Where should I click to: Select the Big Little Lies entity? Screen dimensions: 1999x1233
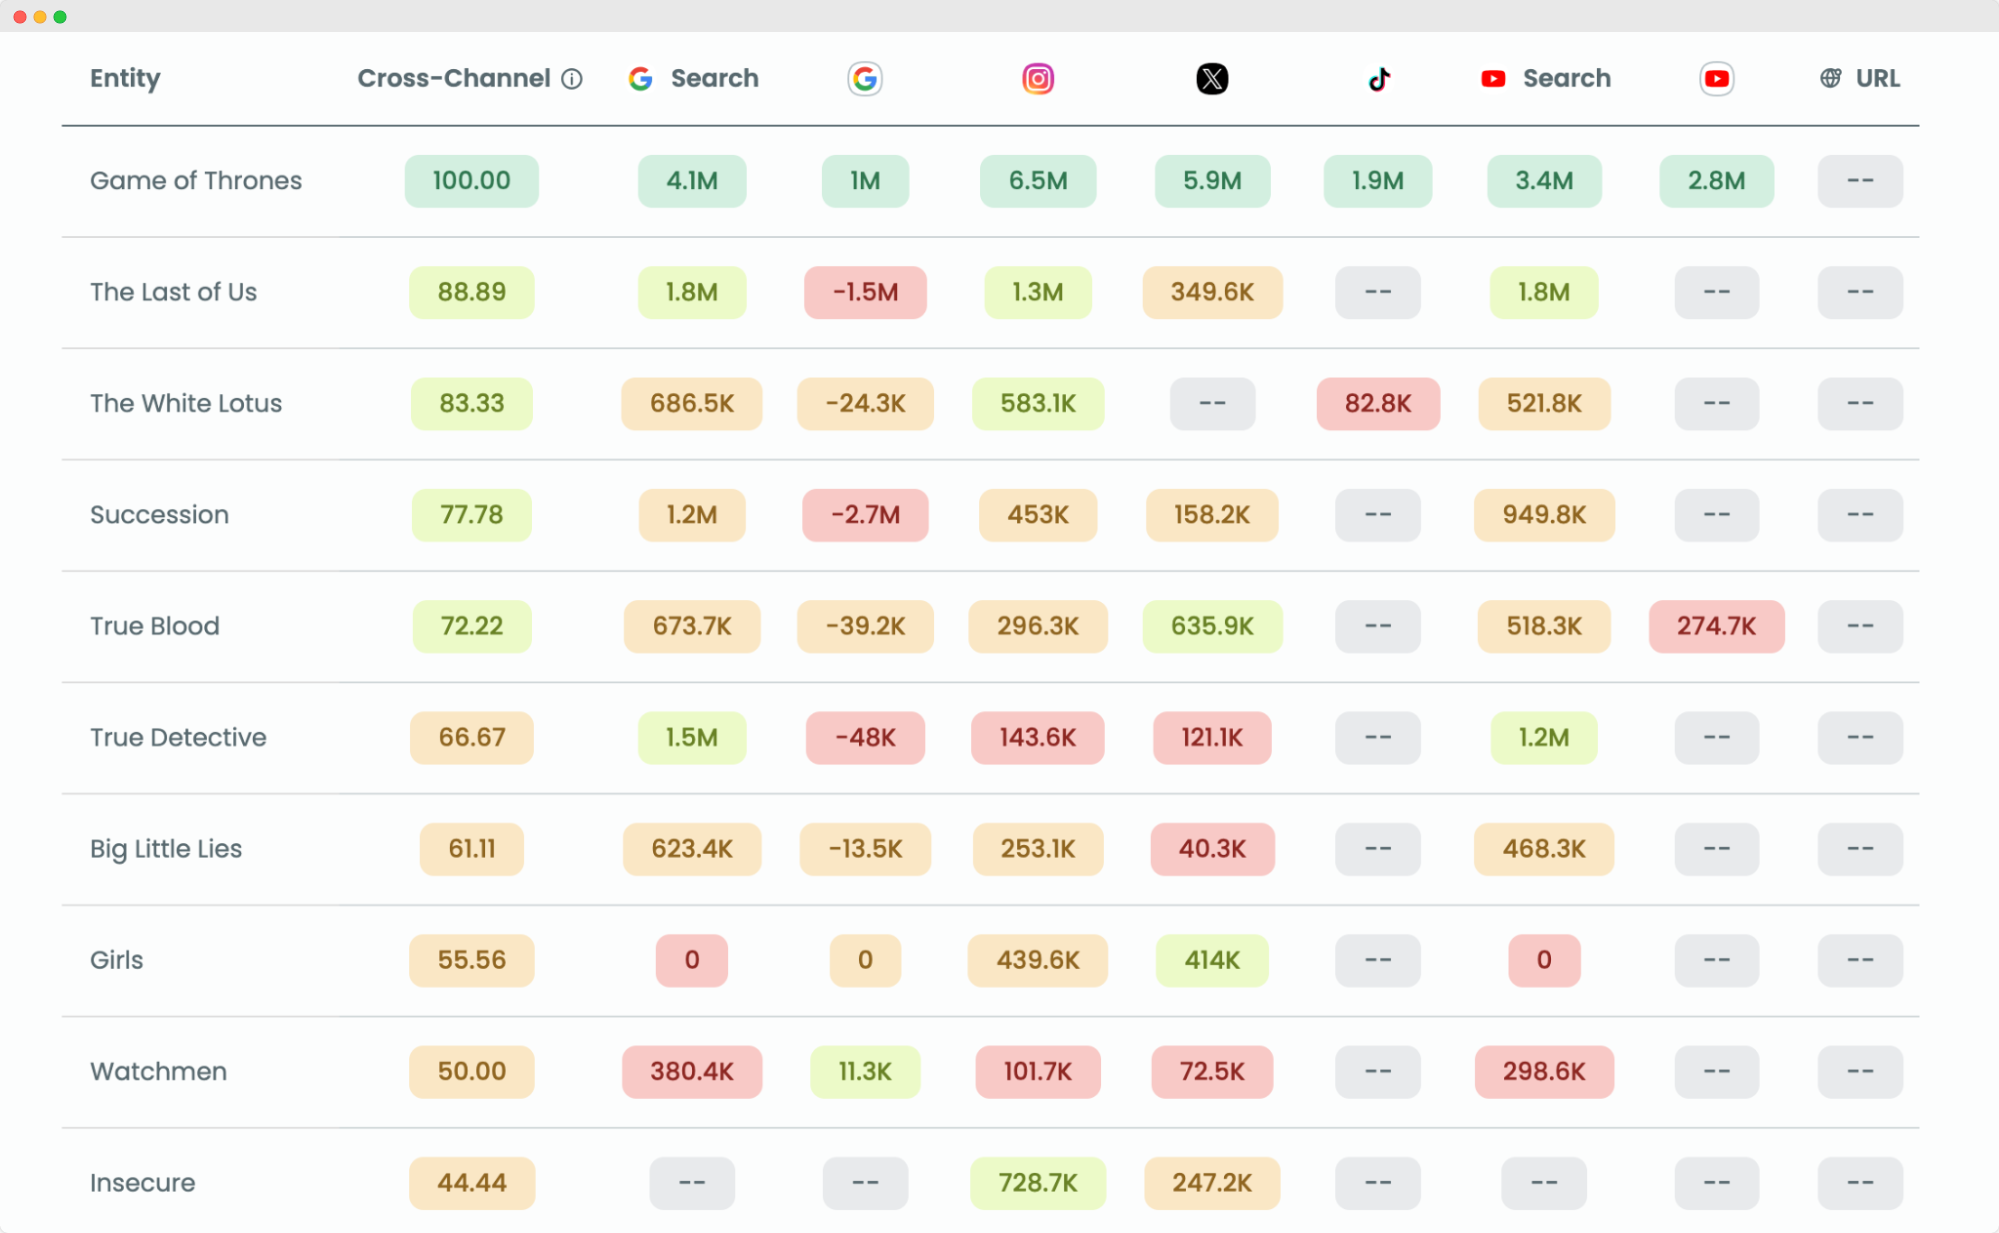click(x=166, y=849)
